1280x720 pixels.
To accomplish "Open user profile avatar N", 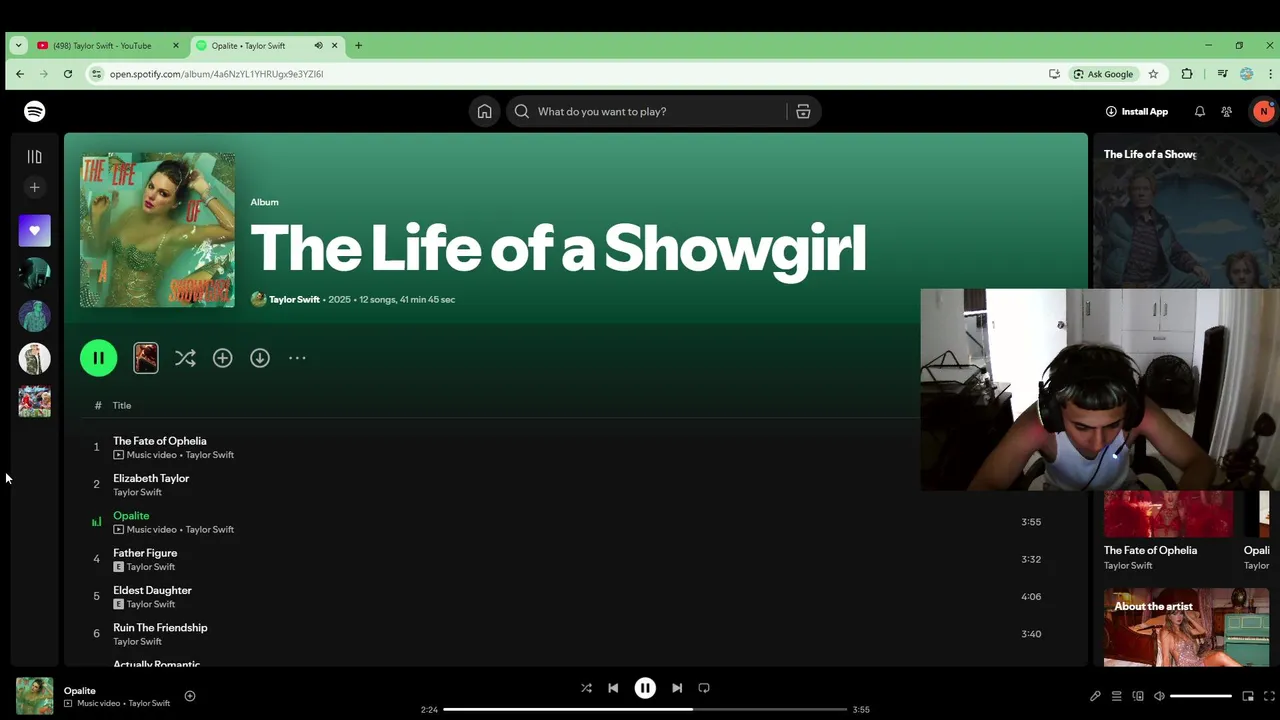I will [x=1264, y=111].
